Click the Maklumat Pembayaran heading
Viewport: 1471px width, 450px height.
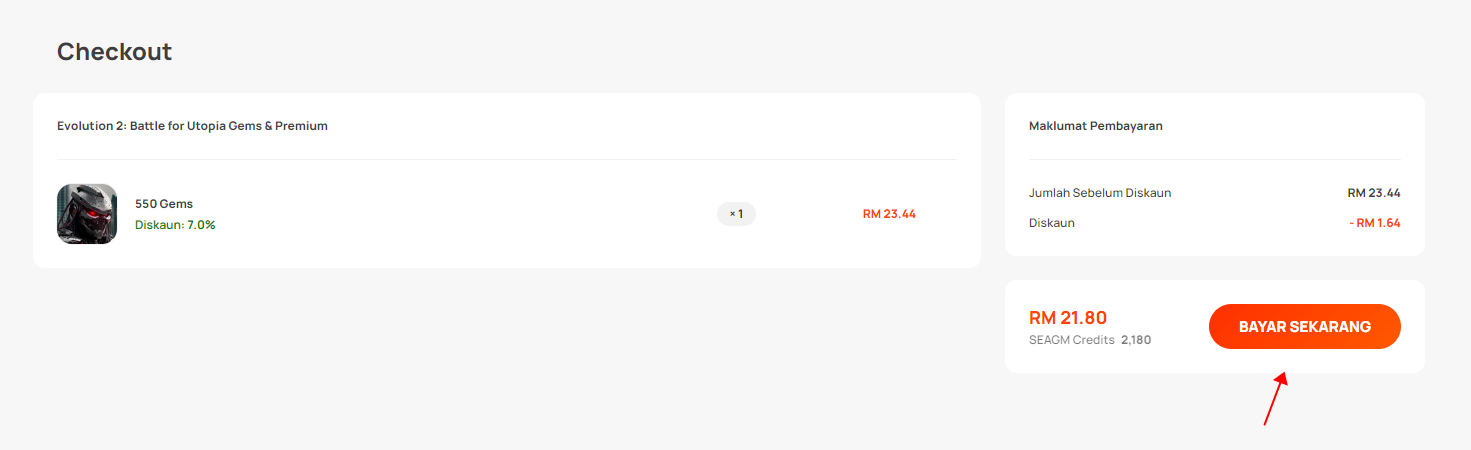(x=1096, y=126)
